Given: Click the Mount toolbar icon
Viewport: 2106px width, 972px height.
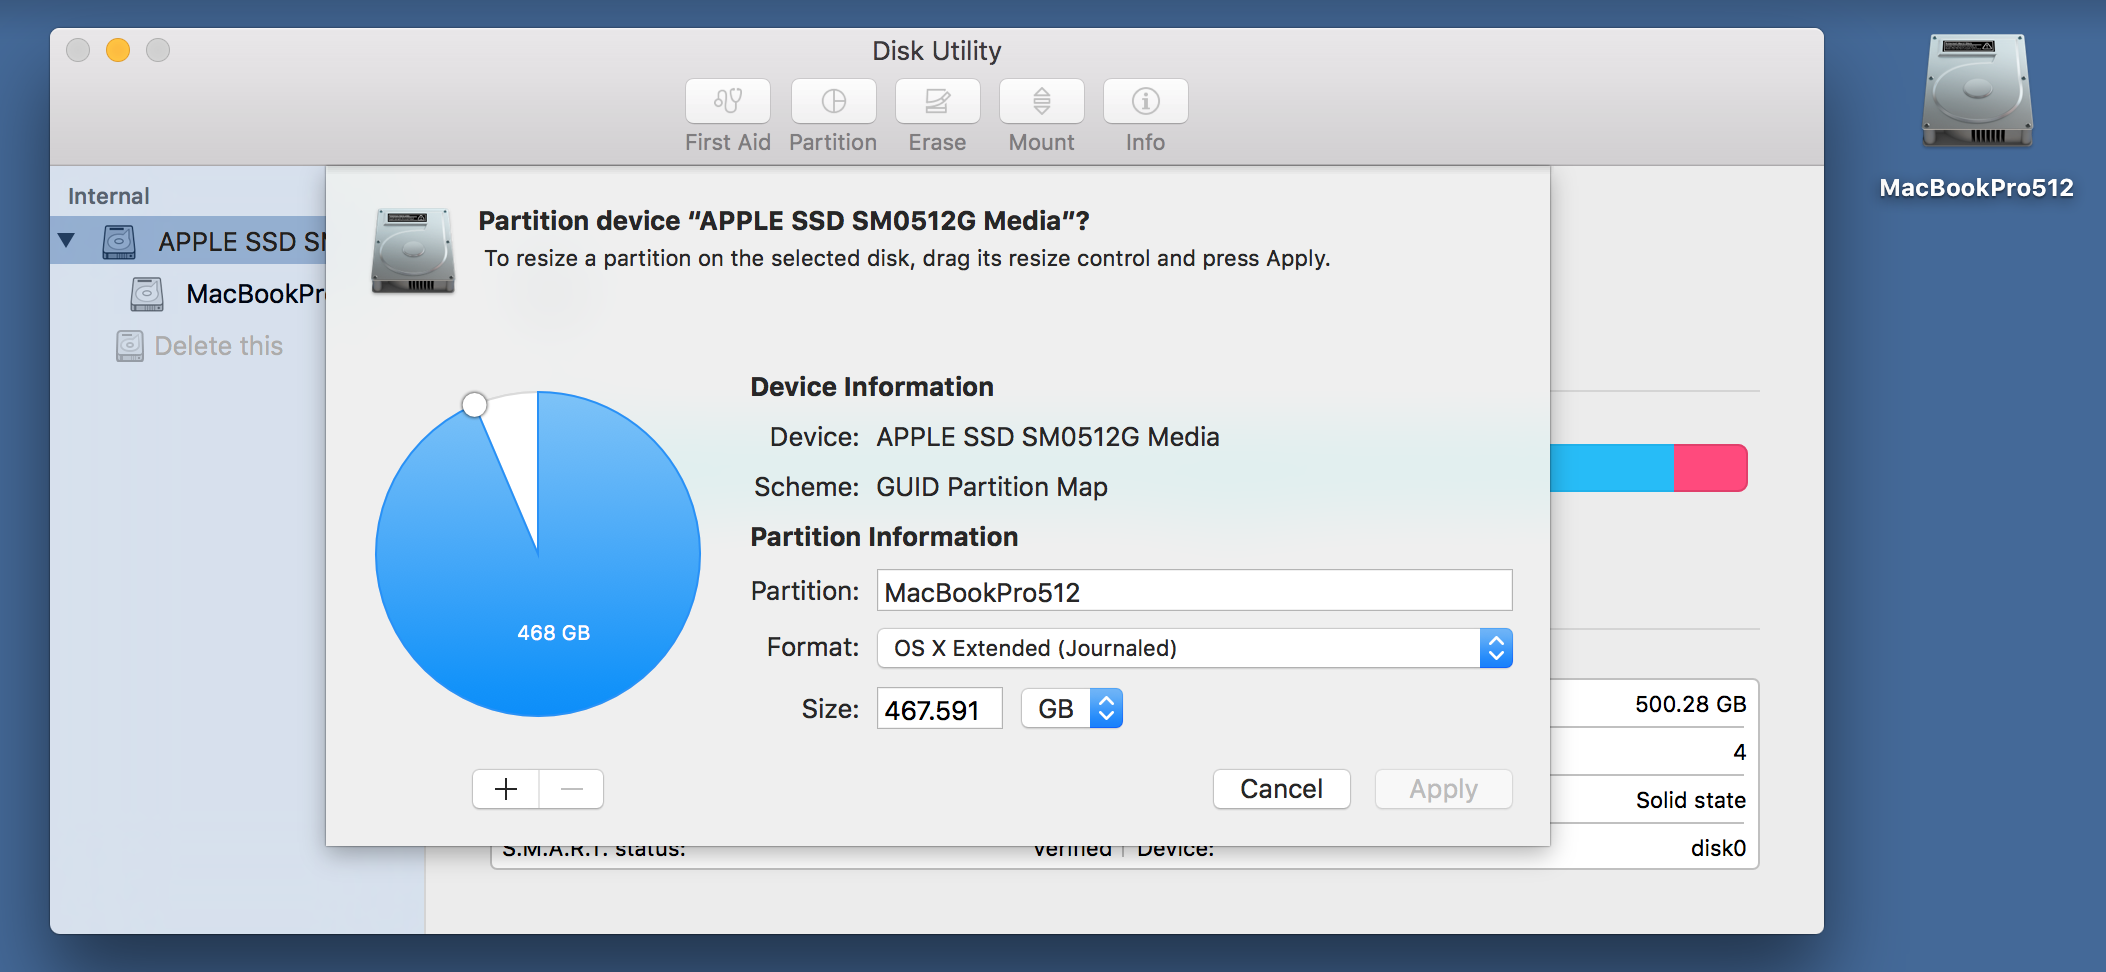Looking at the screenshot, I should (x=1041, y=101).
